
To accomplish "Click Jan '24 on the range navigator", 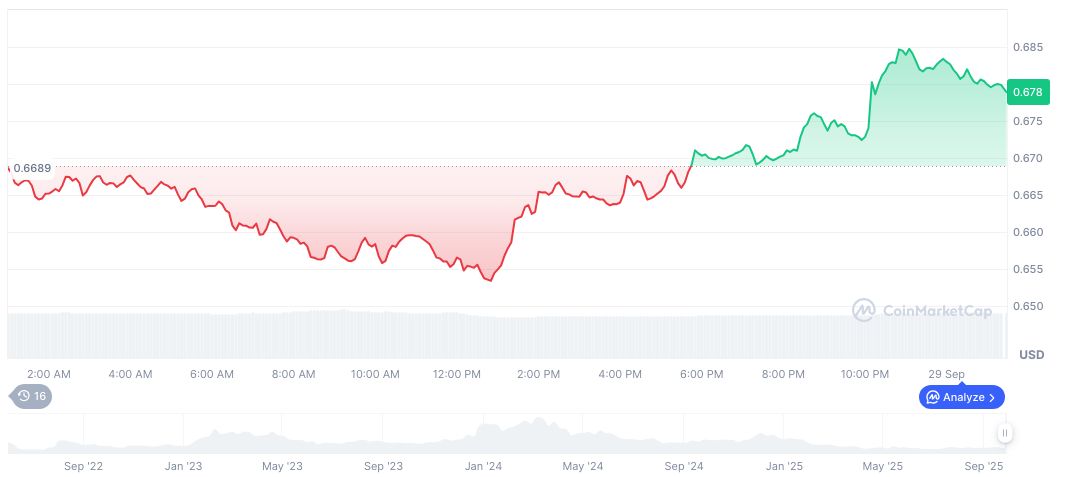I will coord(483,466).
